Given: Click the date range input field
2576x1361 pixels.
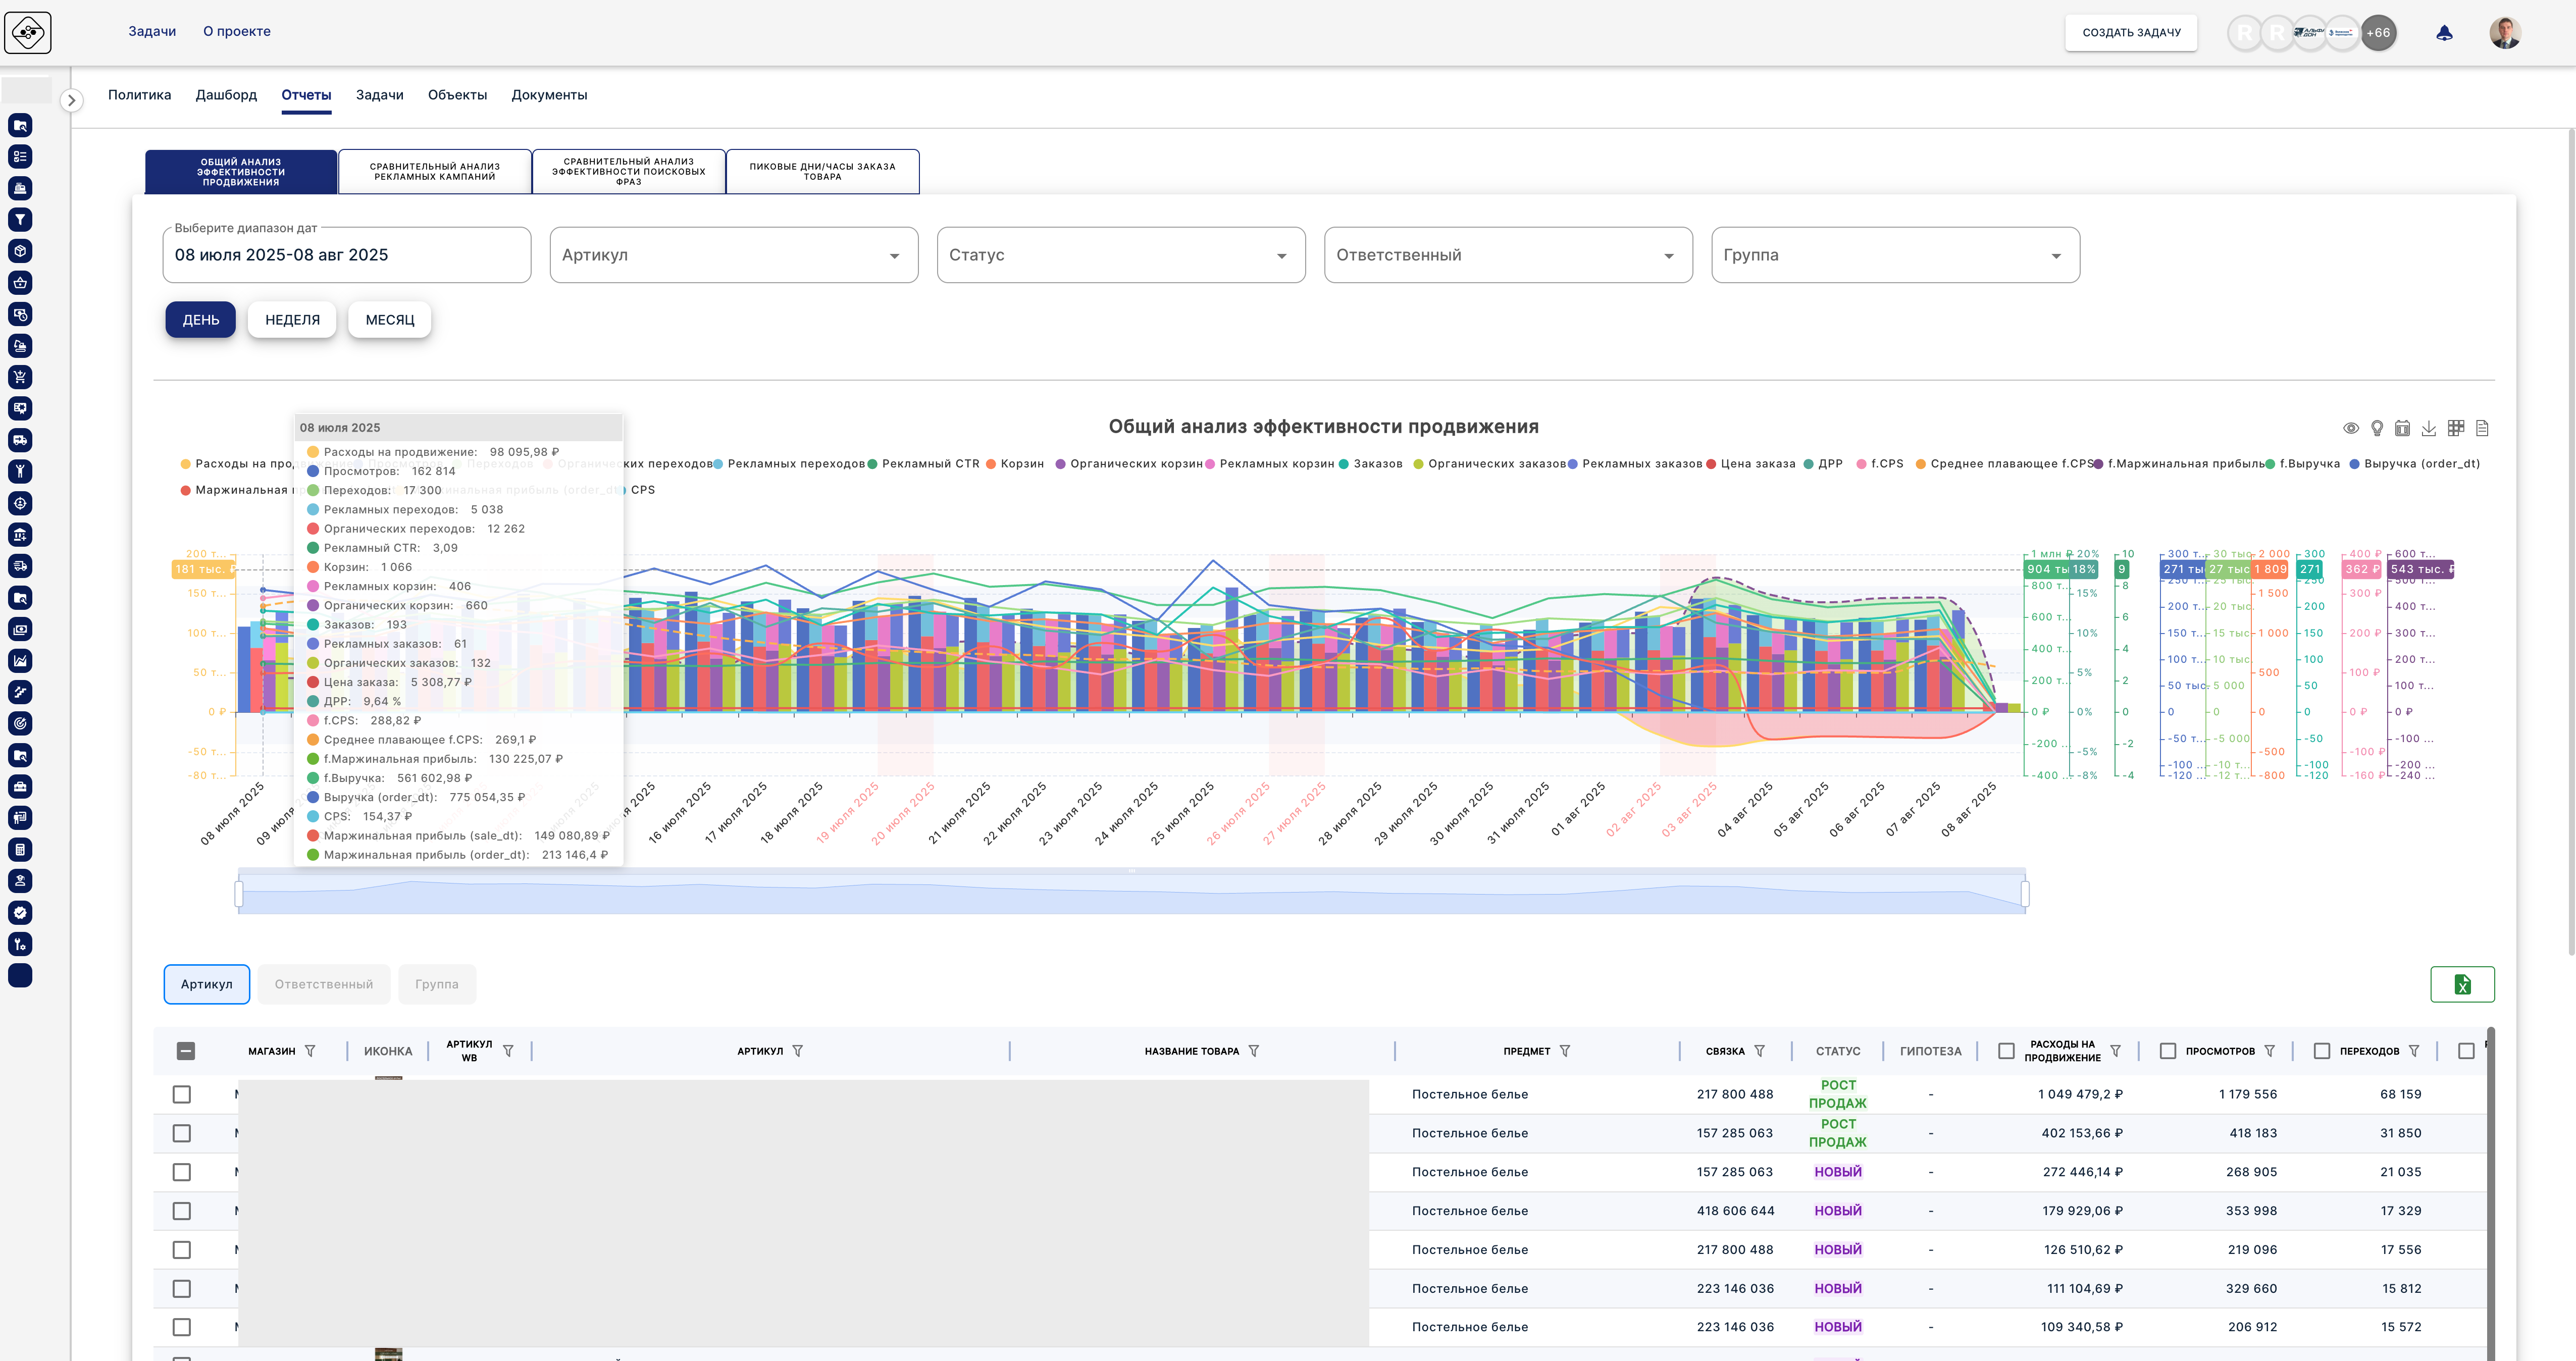Looking at the screenshot, I should (x=346, y=255).
